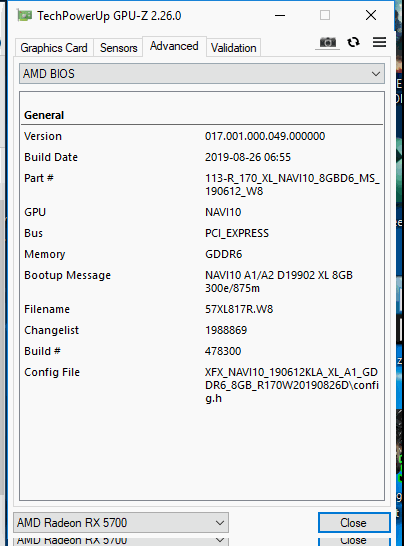Screen dimensions: 404x546
Task: Switch to the Graphics Card tab
Action: click(x=54, y=48)
